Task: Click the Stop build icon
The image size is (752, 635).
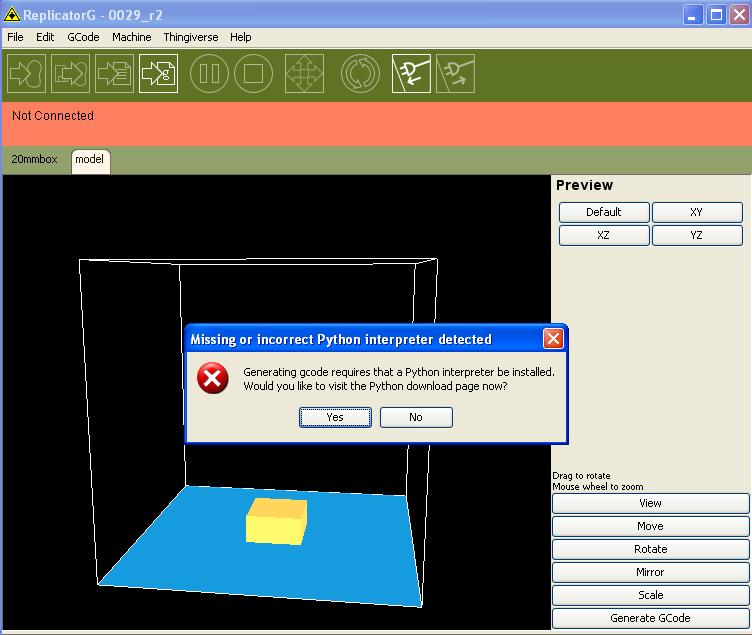Action: point(253,73)
